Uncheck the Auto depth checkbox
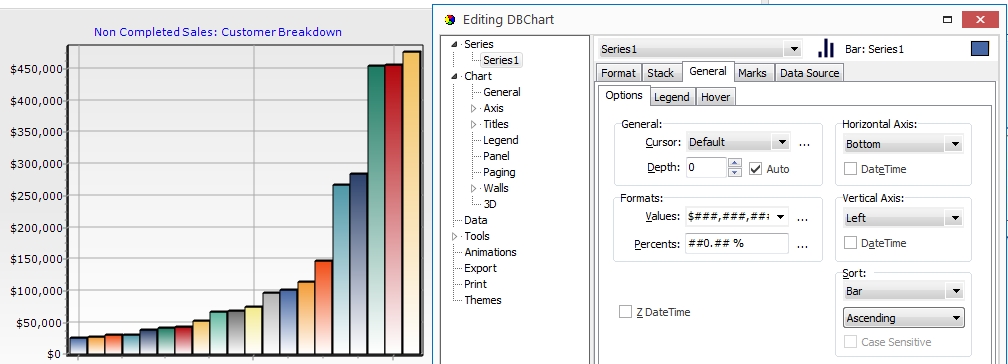The image size is (1008, 364). point(755,169)
